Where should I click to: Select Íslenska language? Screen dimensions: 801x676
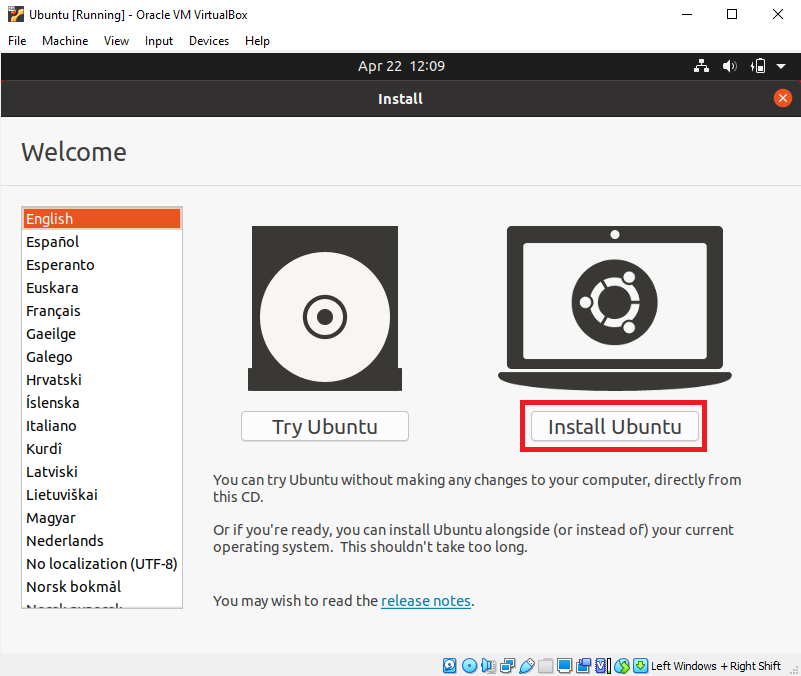[102, 403]
